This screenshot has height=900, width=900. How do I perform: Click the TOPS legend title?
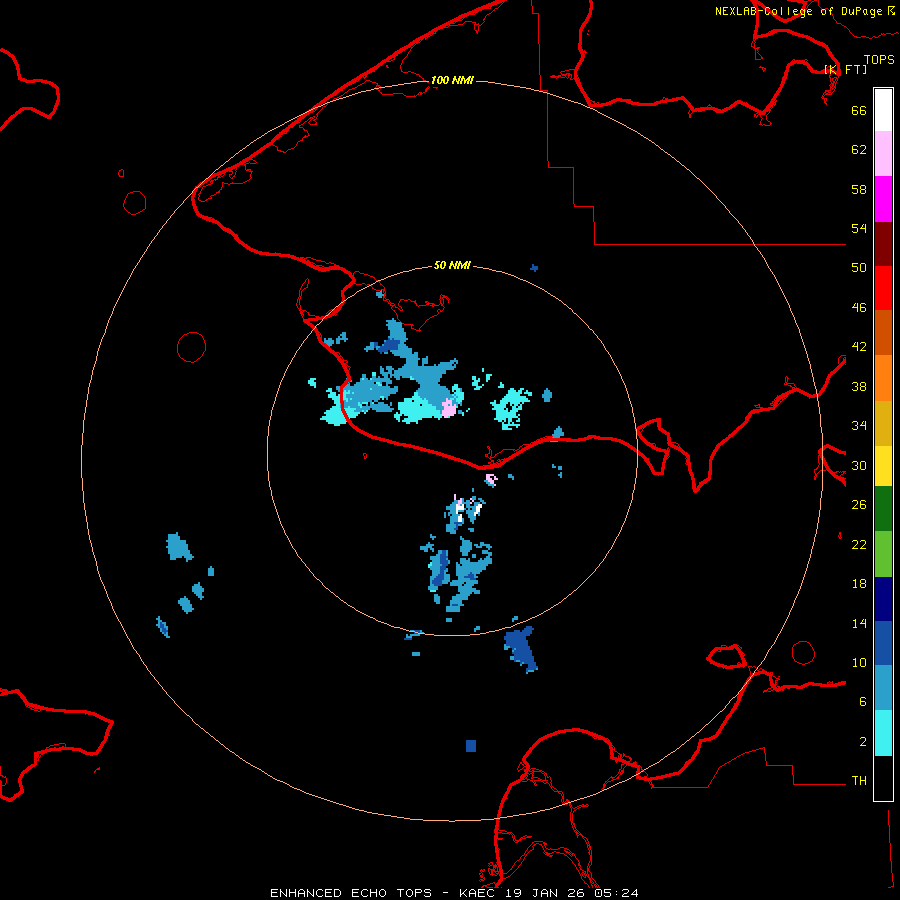pos(879,59)
